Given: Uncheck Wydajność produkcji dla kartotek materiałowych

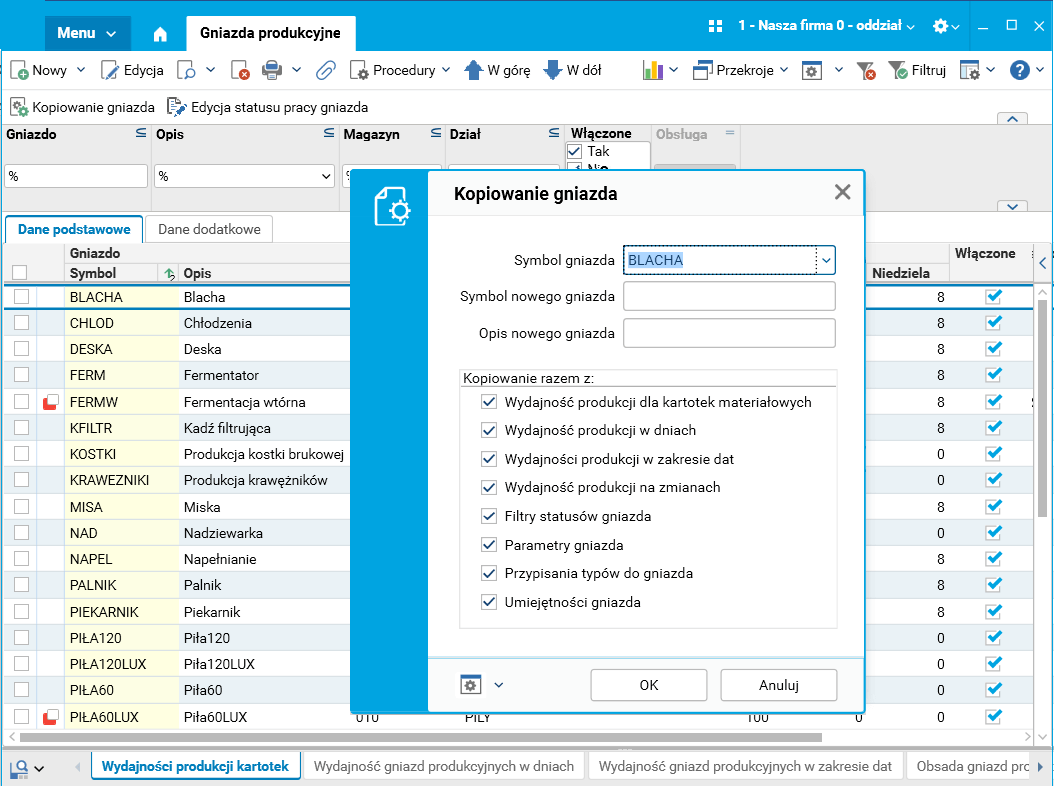Looking at the screenshot, I should [489, 402].
